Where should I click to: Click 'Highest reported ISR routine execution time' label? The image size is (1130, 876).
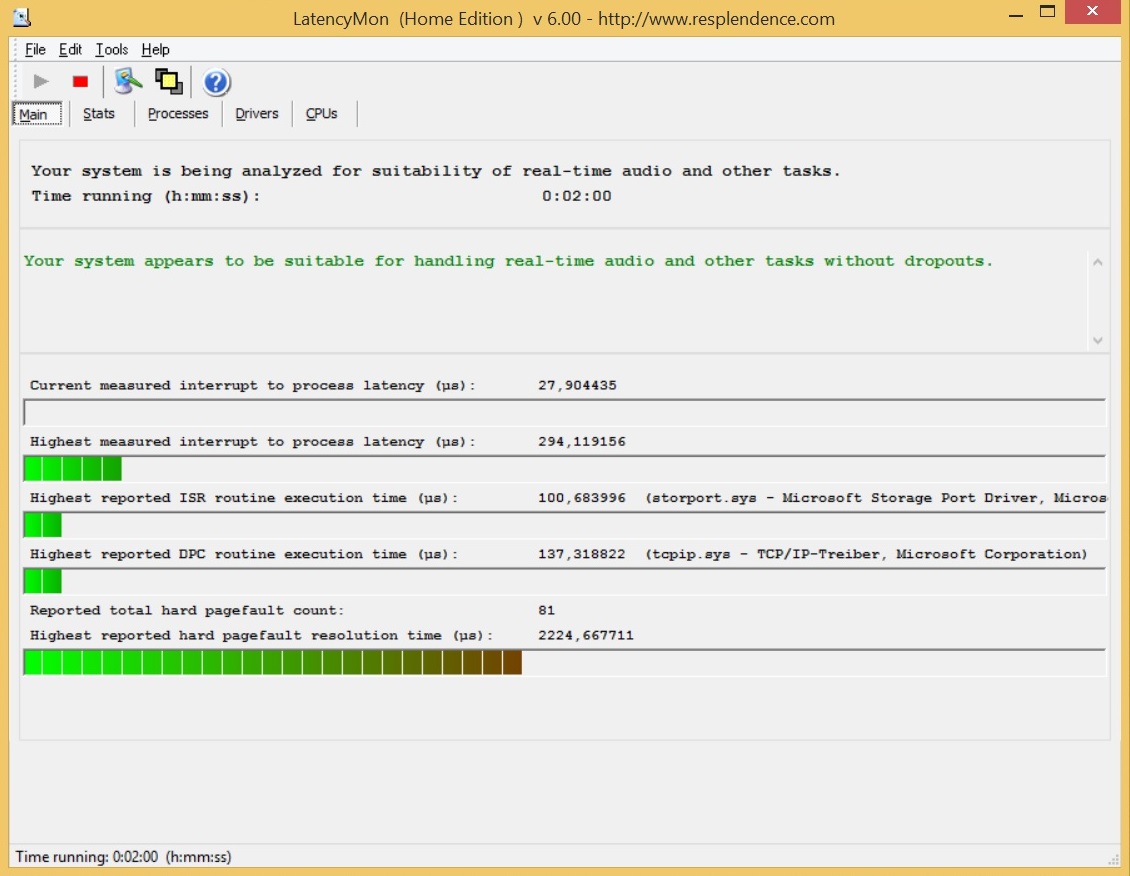point(244,498)
